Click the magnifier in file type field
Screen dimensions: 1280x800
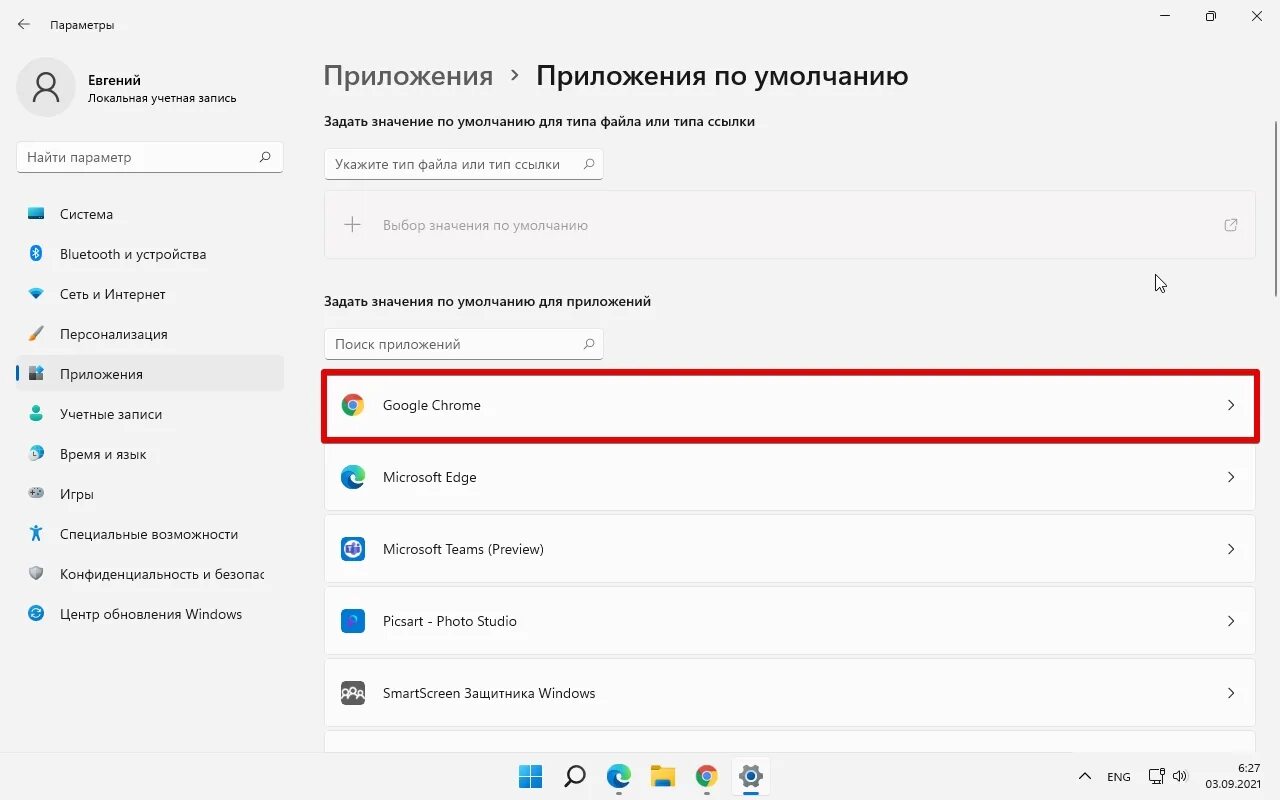589,164
